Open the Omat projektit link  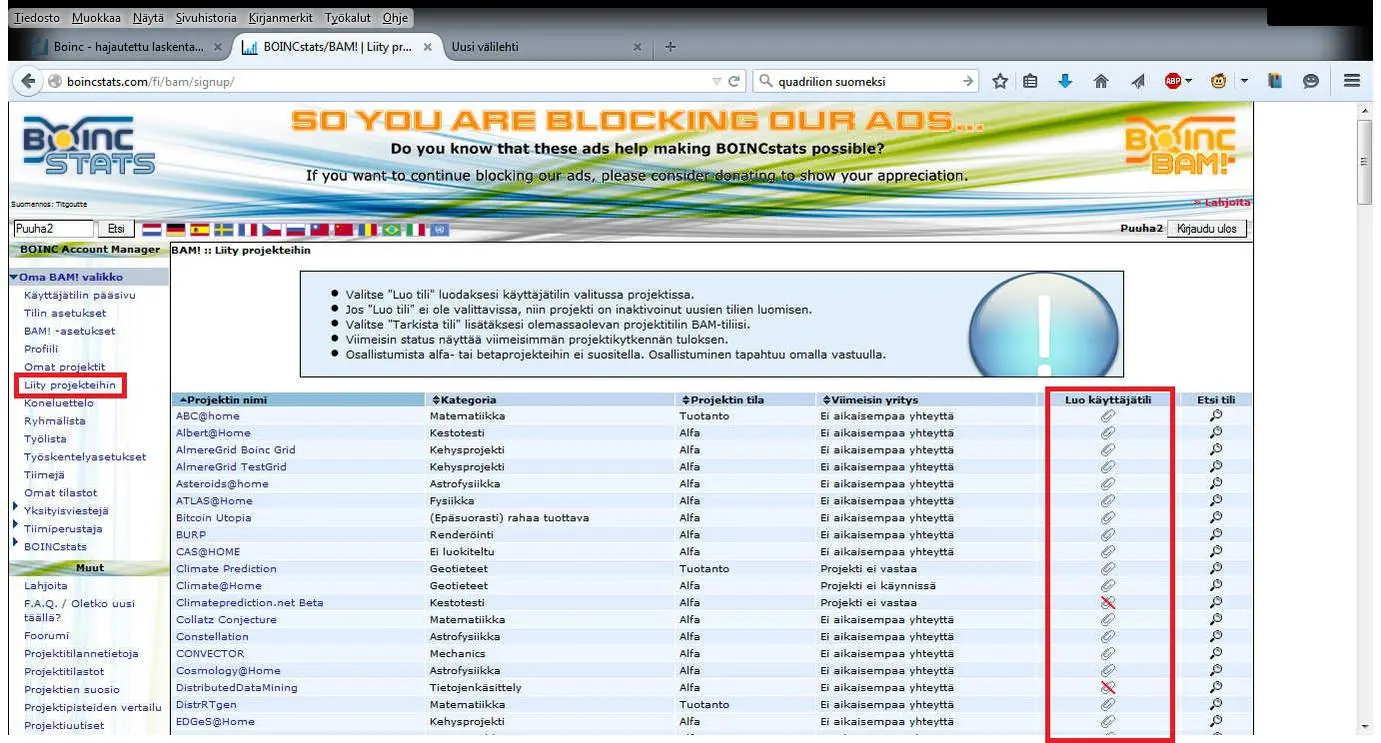(x=65, y=367)
